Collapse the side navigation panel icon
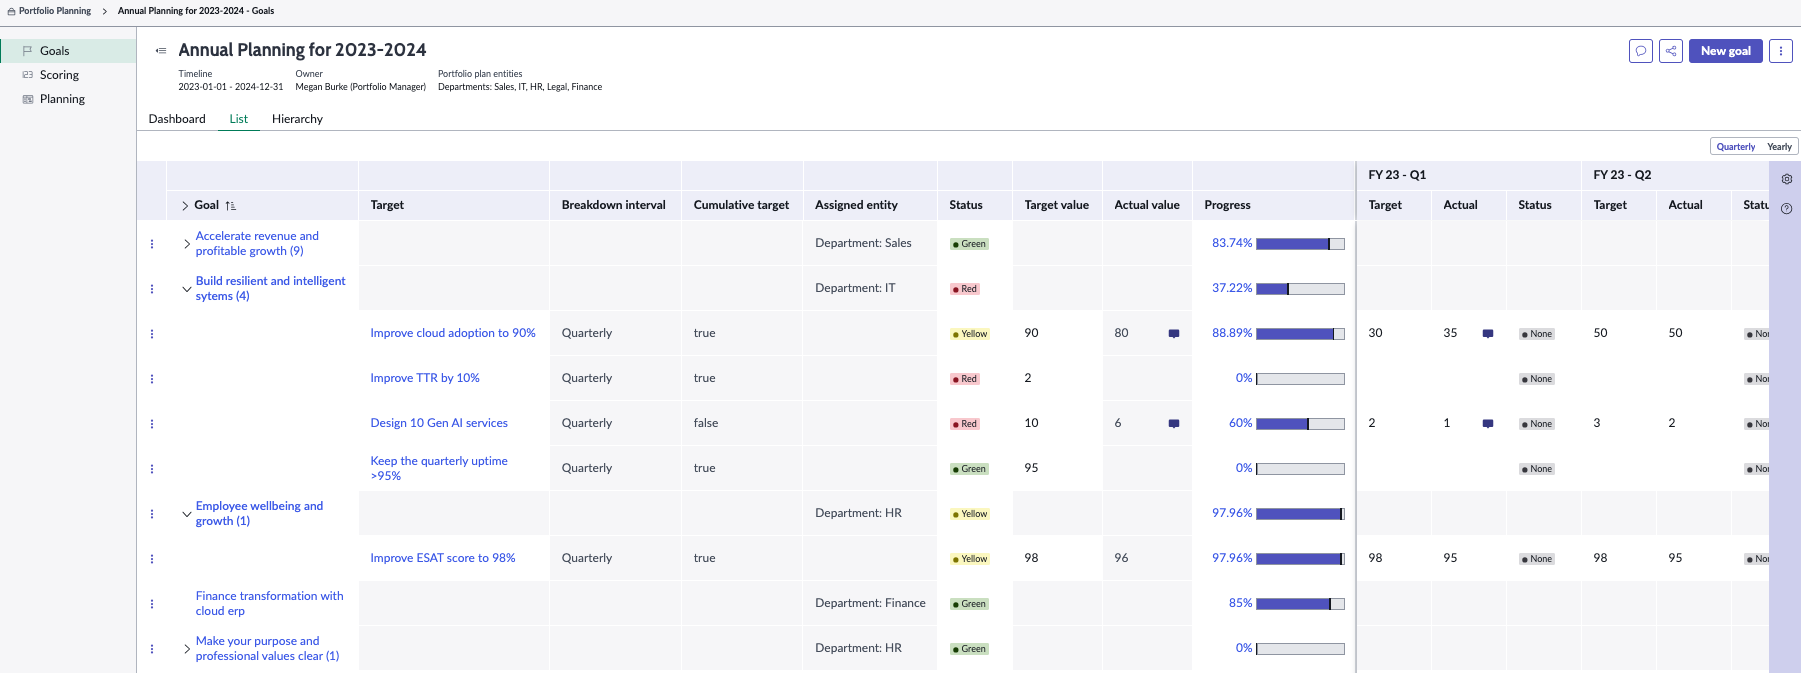The image size is (1801, 673). point(161,51)
